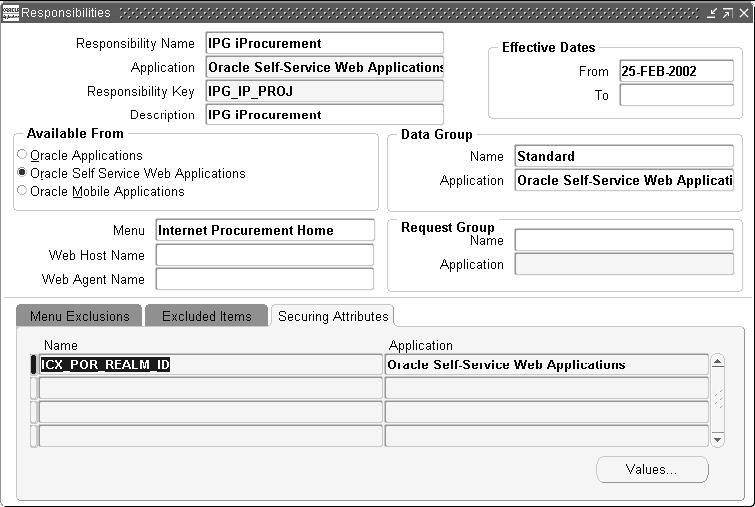
Task: Click the third empty Name row
Action: pos(210,412)
